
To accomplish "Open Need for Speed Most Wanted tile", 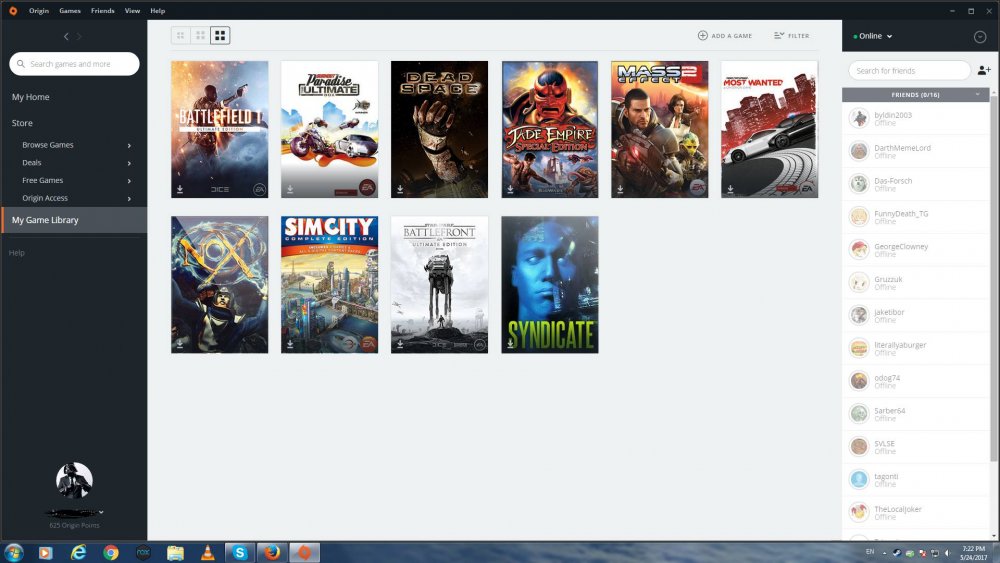I will (770, 129).
